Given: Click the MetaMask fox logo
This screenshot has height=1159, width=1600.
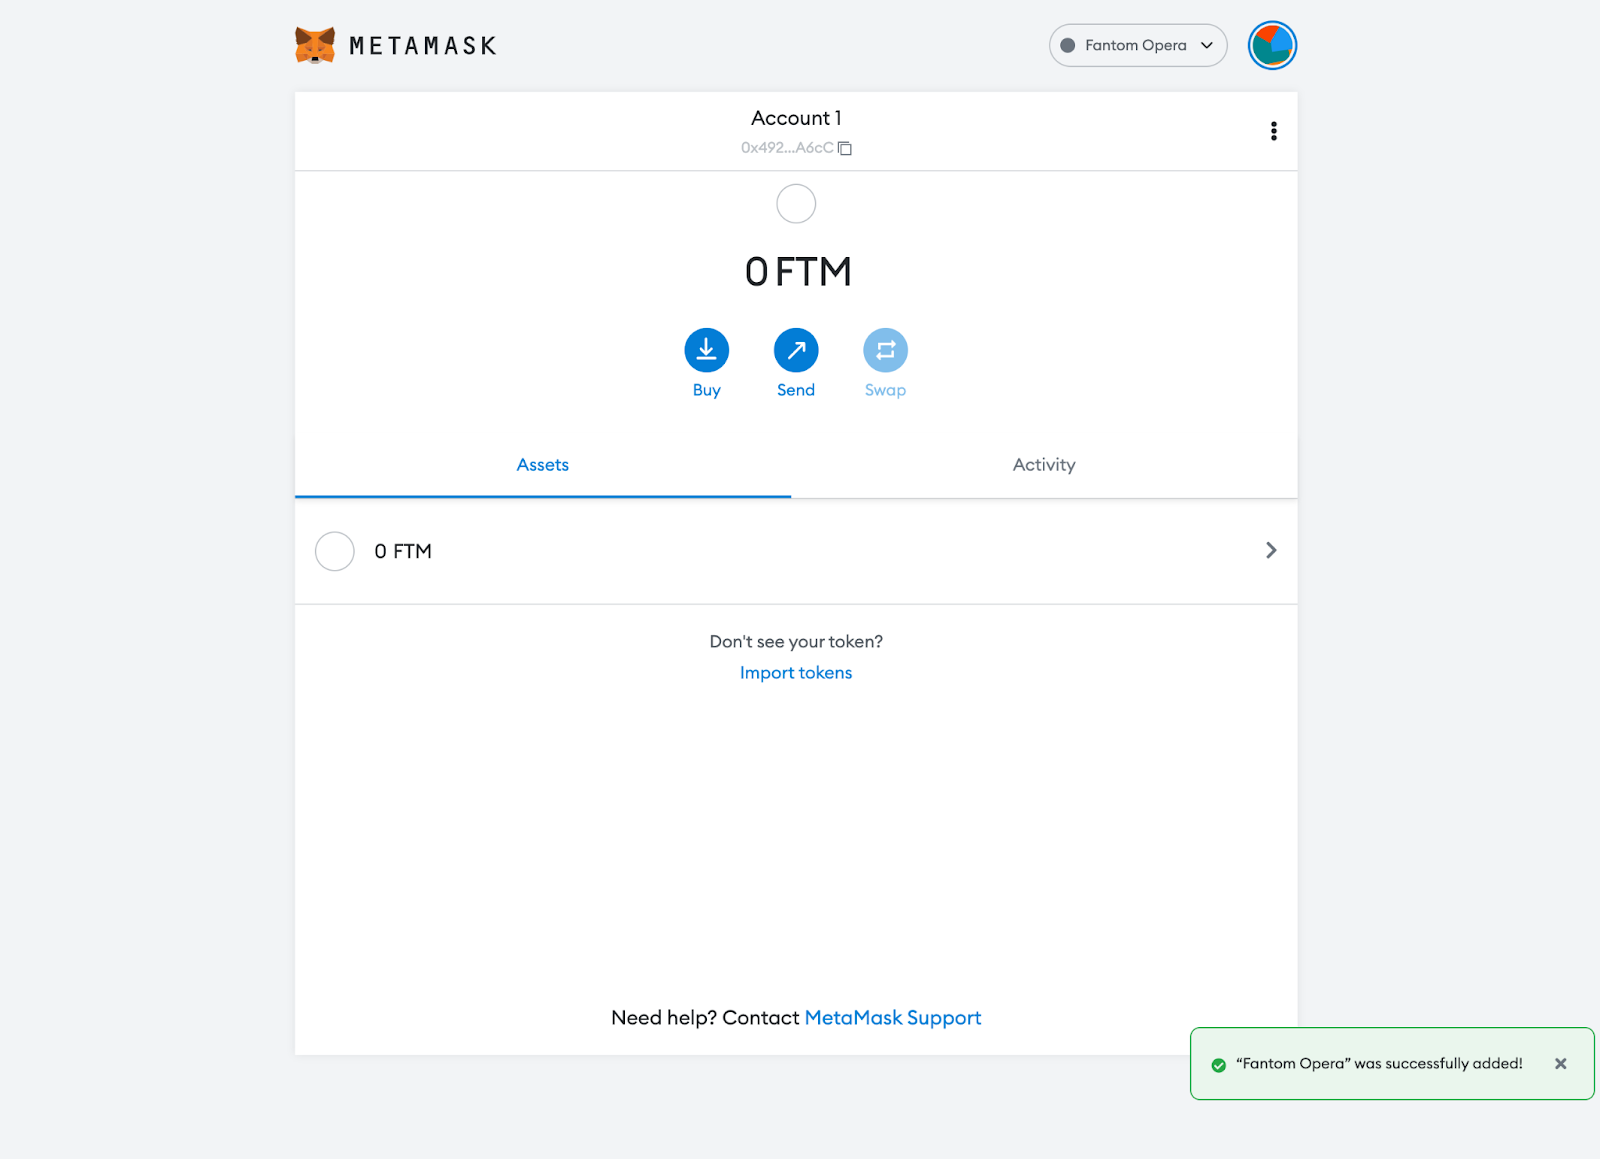Looking at the screenshot, I should pos(315,45).
